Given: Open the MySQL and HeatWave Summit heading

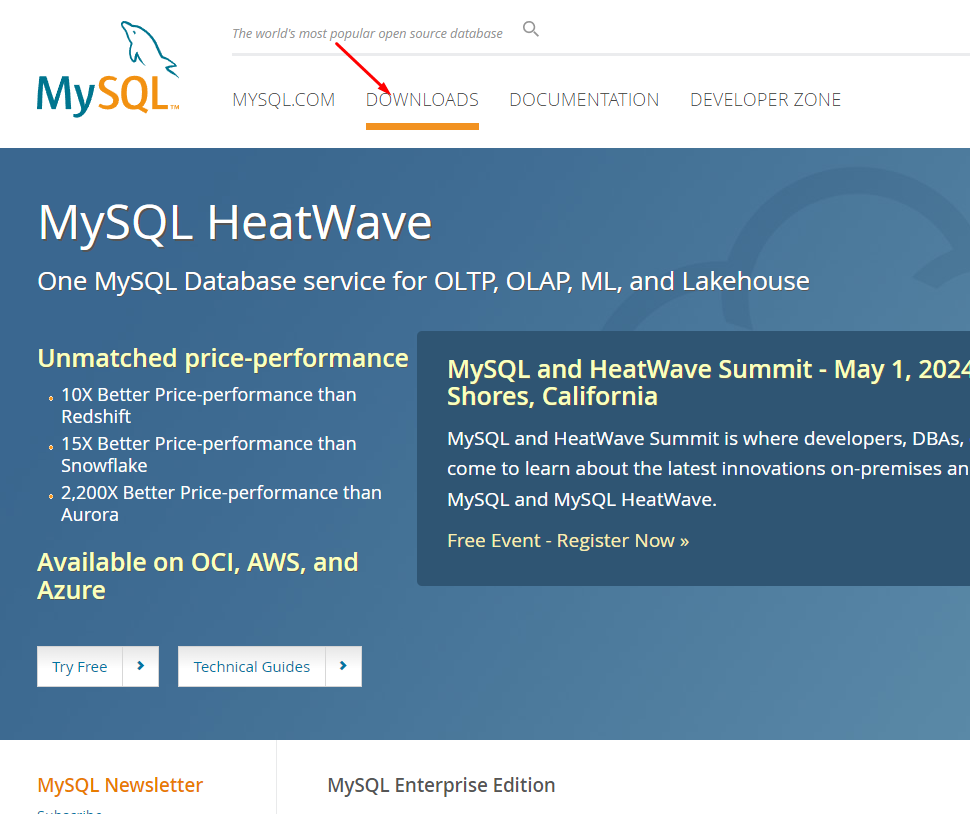Looking at the screenshot, I should 708,382.
